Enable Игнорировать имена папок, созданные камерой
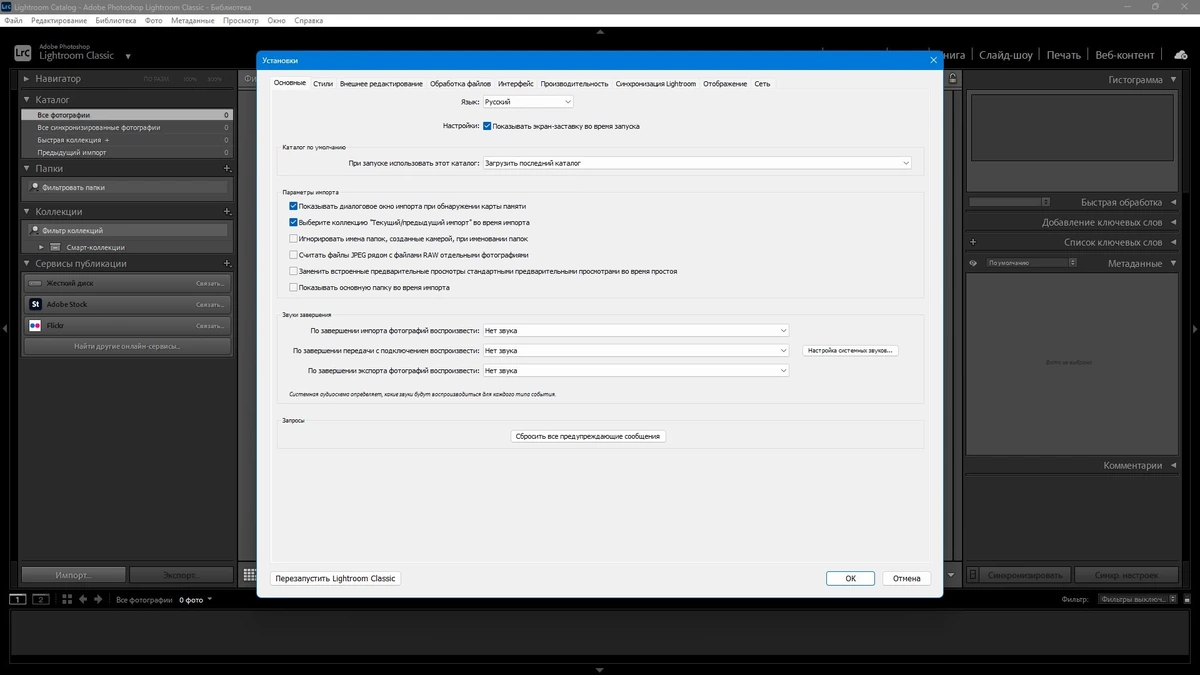Viewport: 1200px width, 675px height. [x=293, y=239]
